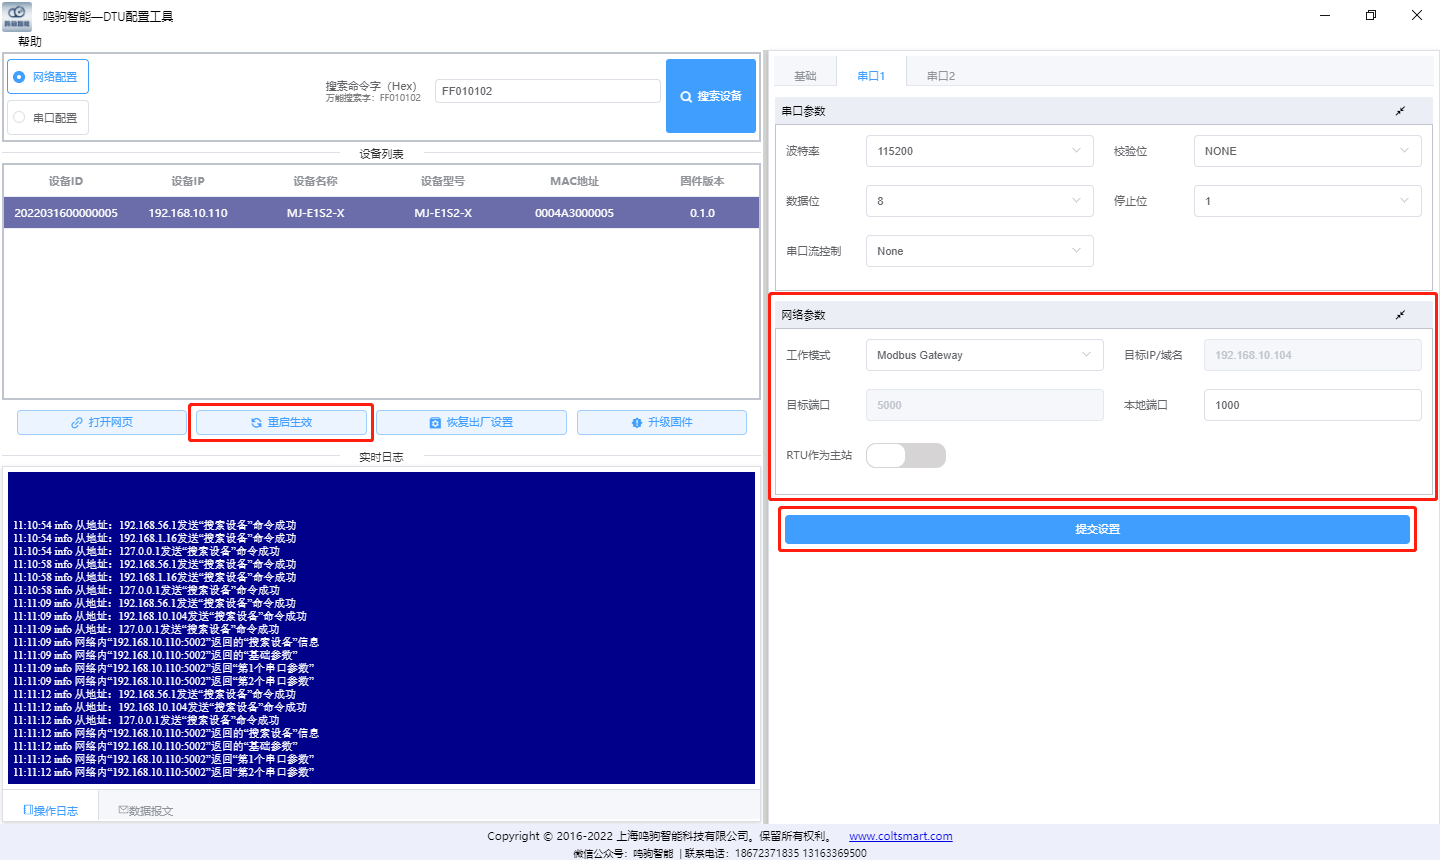The width and height of the screenshot is (1440, 860).
Task: Switch to the 操作日志 tab
Action: coord(51,810)
